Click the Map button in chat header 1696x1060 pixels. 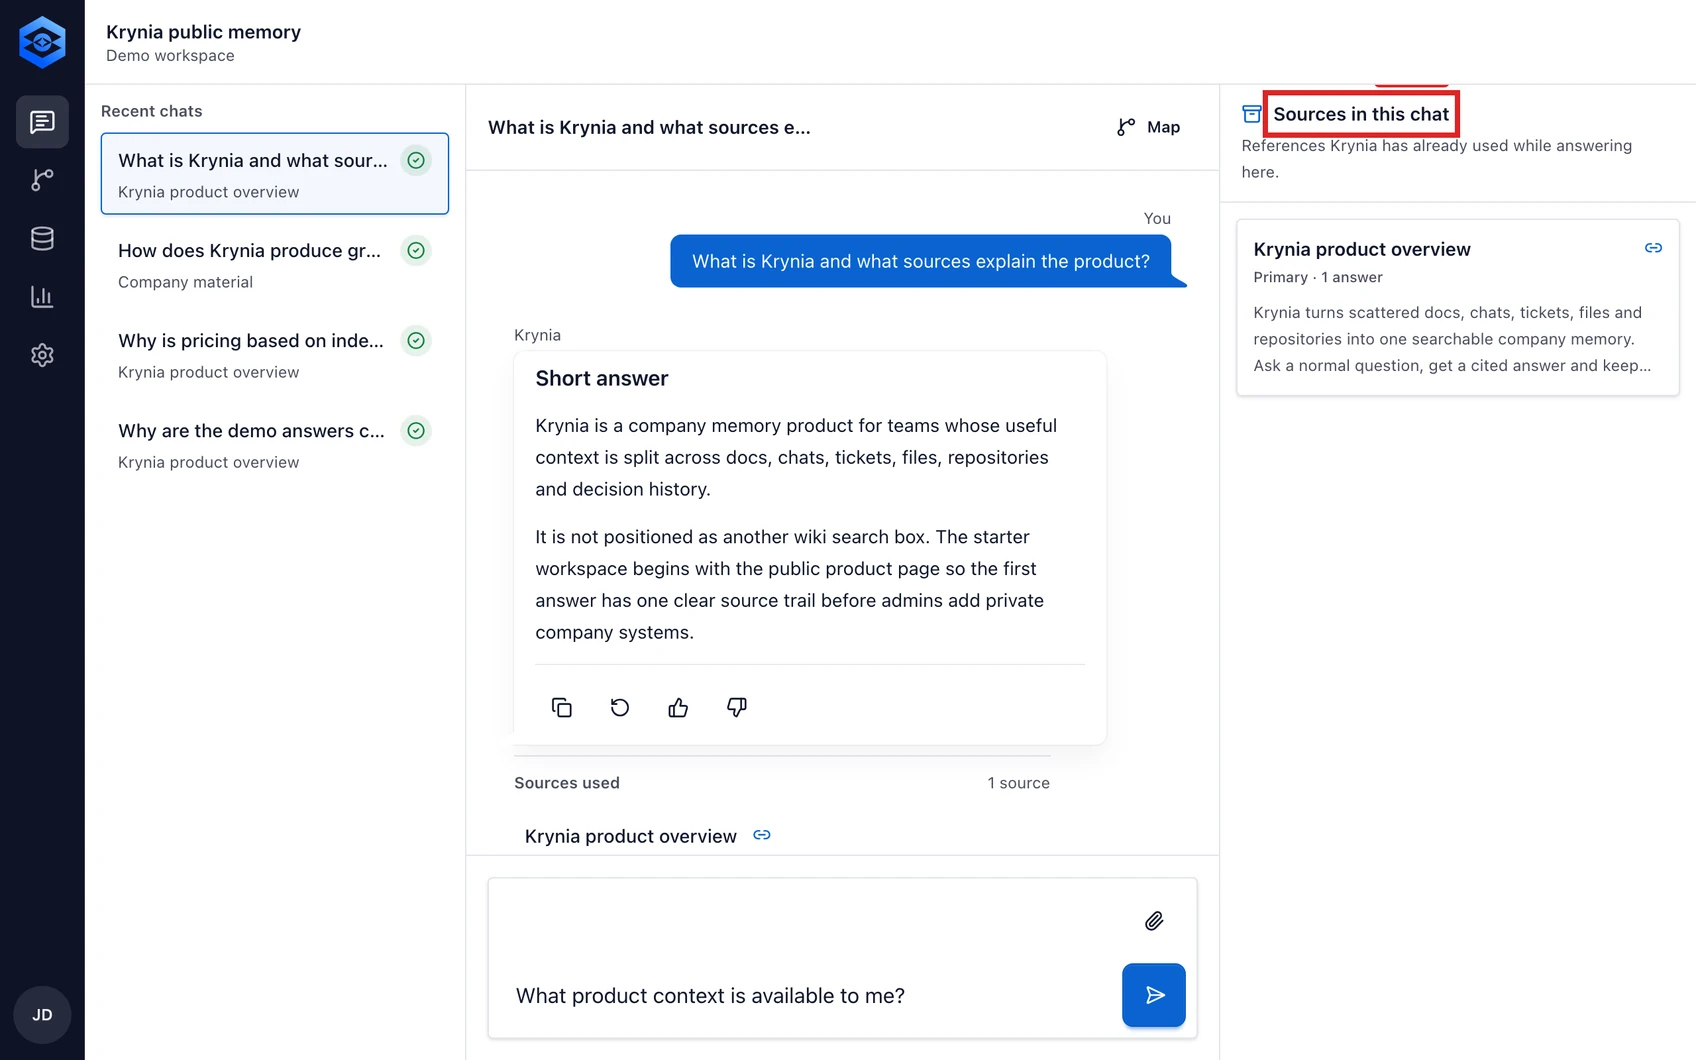[x=1148, y=127]
